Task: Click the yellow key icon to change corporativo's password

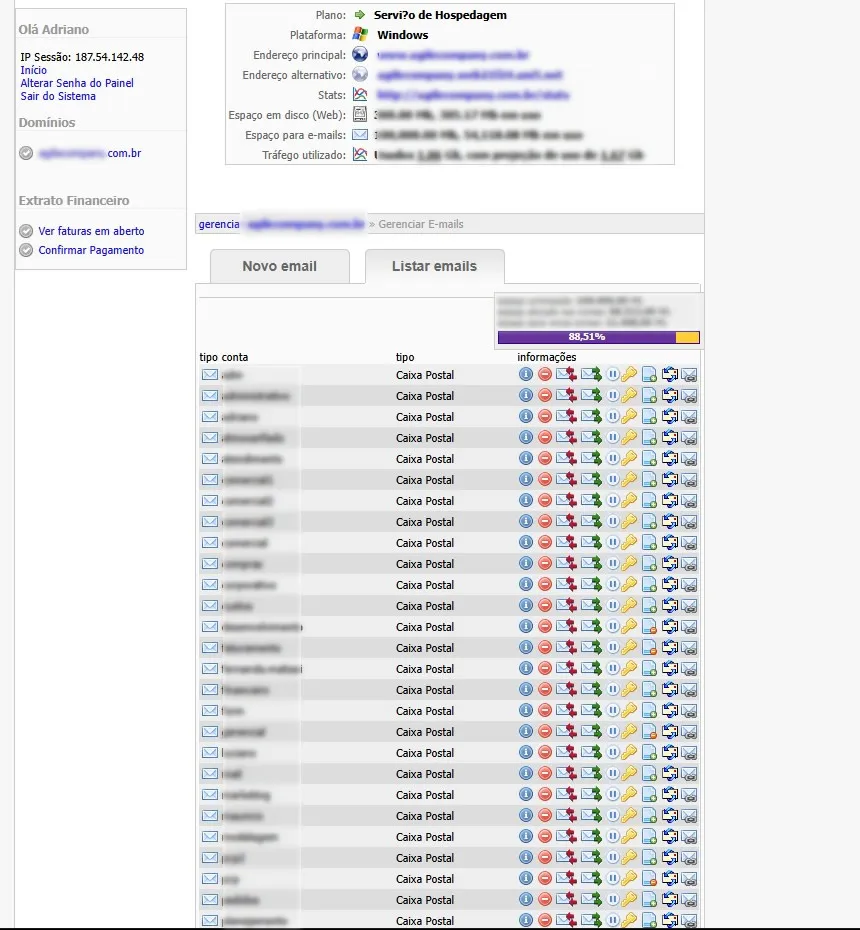Action: (x=629, y=584)
